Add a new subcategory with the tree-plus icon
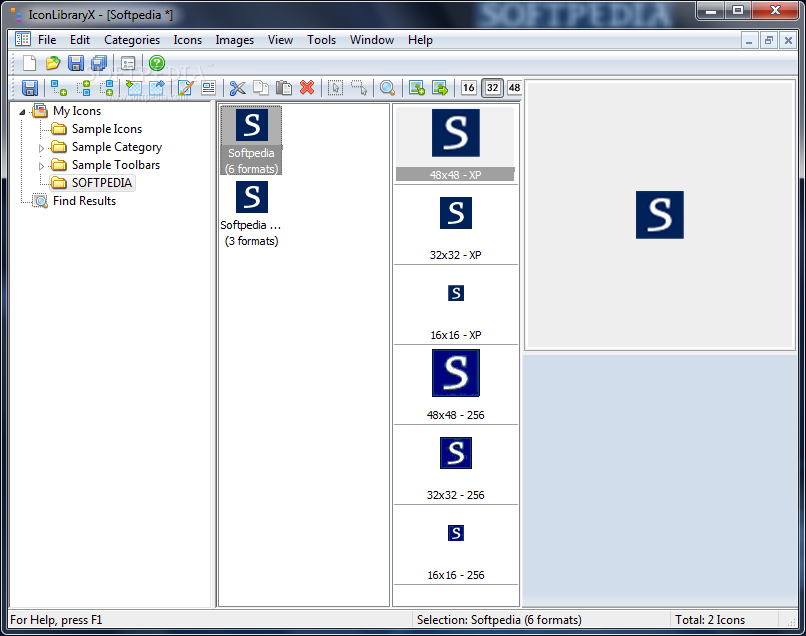Screen dimensions: 806x636 59,88
